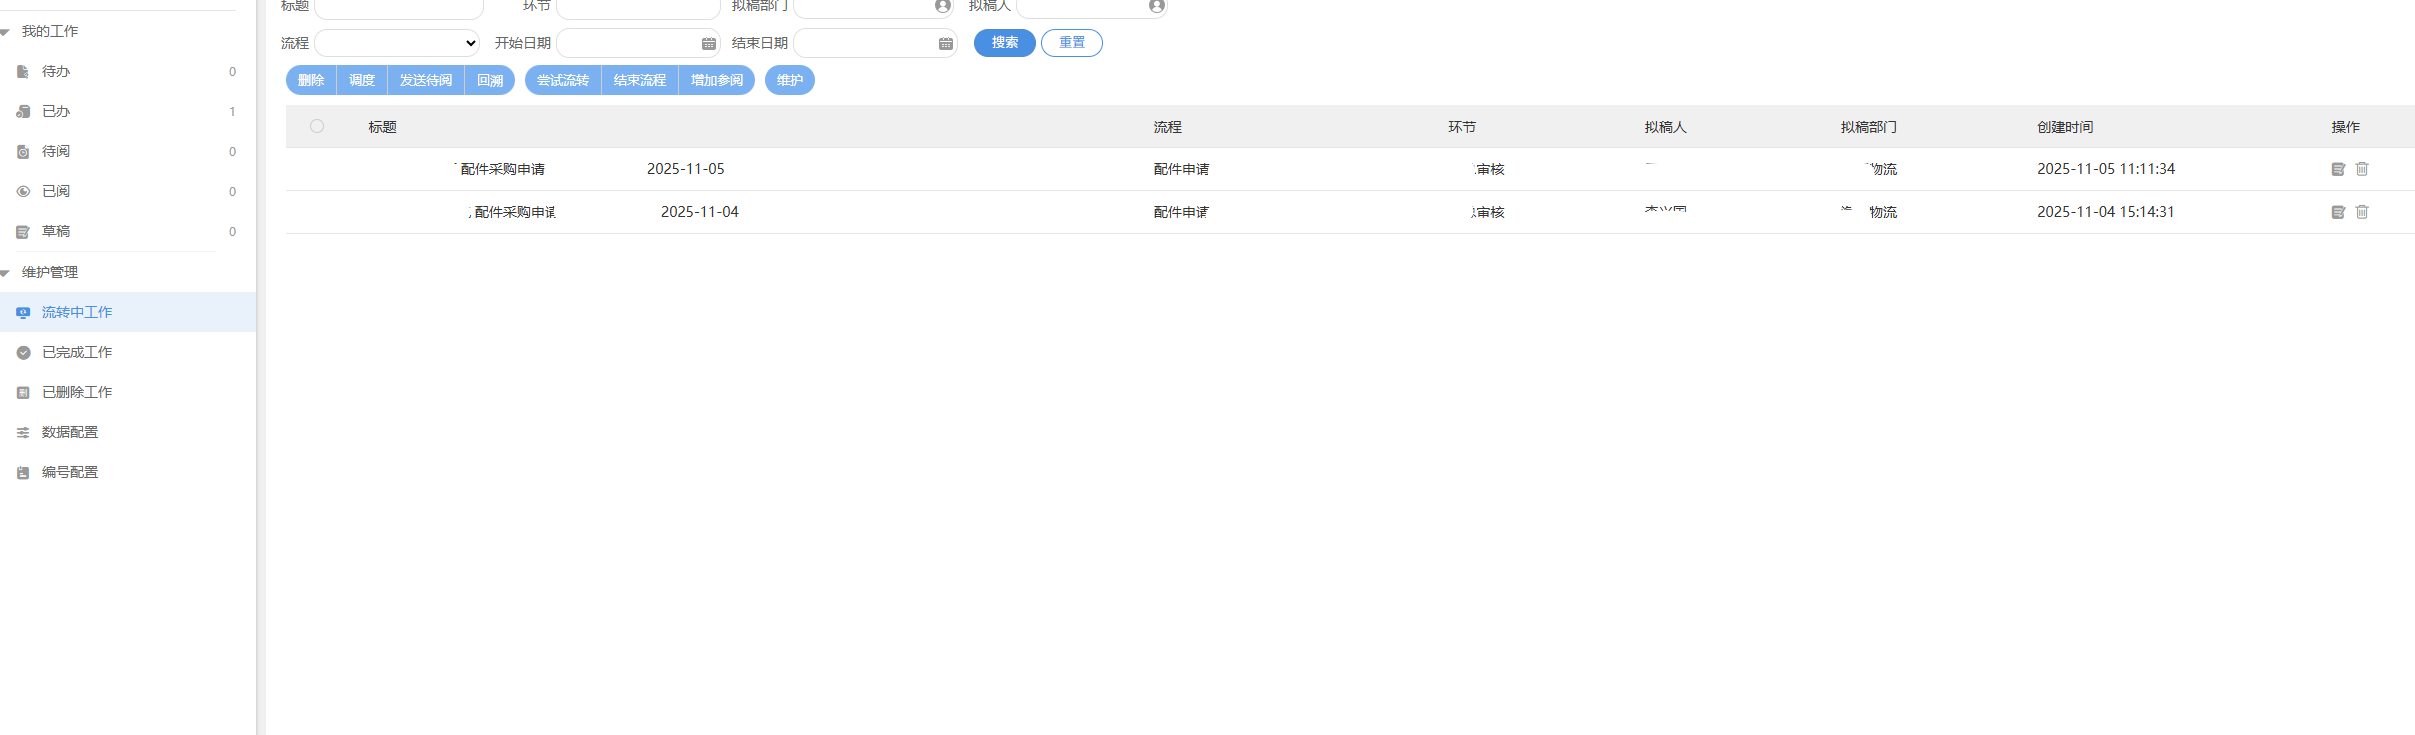Viewport: 2415px width, 735px height.
Task: Click the 重置 button
Action: [1072, 43]
